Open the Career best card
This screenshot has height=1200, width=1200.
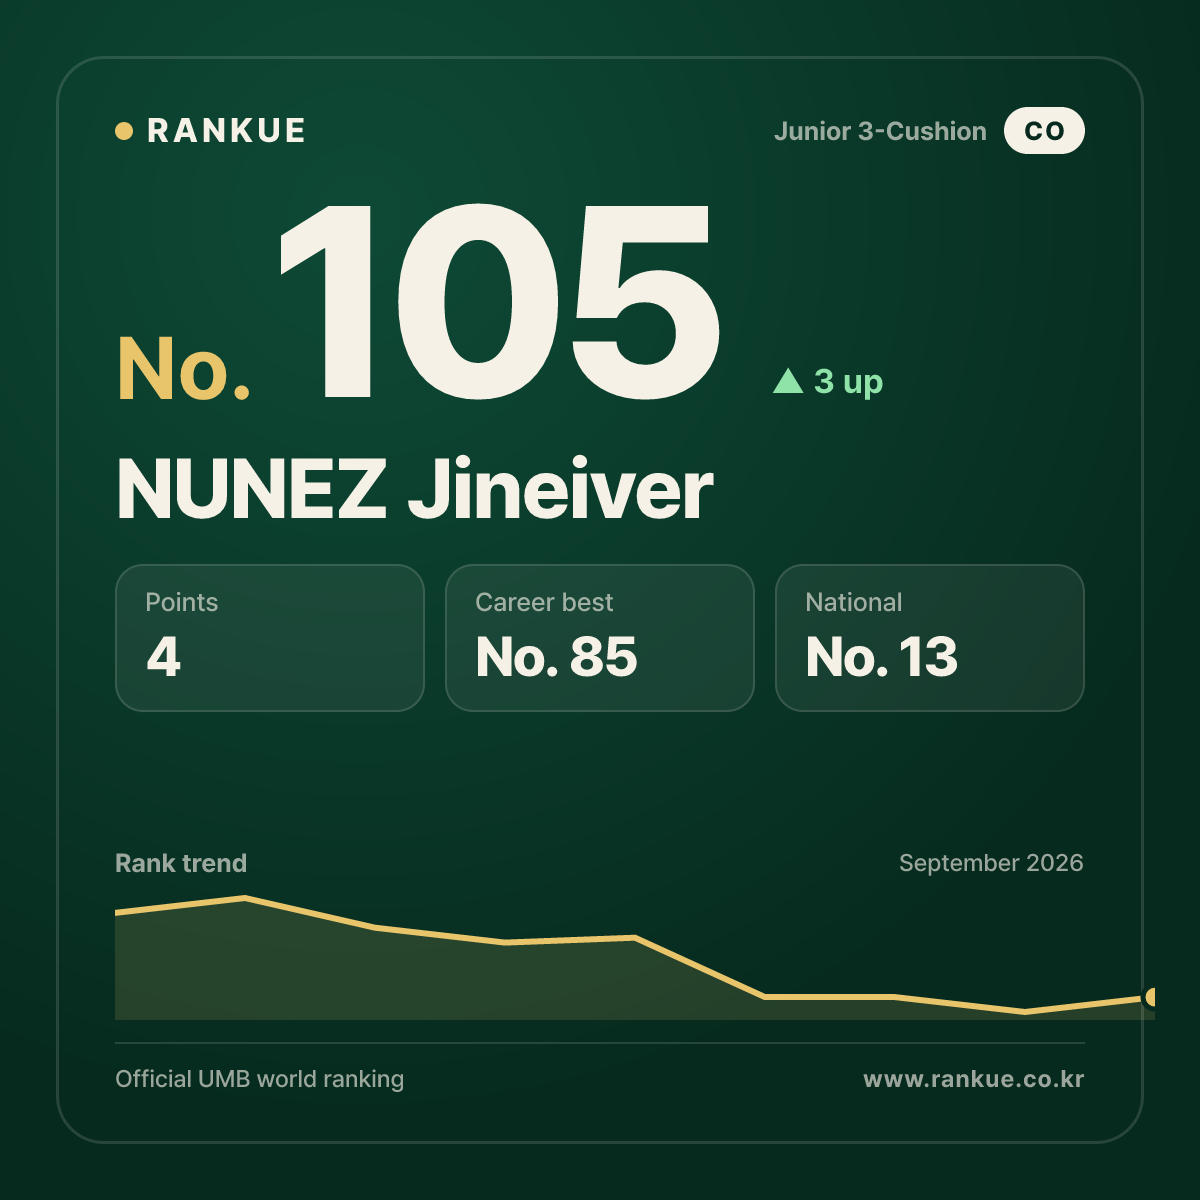(x=600, y=638)
